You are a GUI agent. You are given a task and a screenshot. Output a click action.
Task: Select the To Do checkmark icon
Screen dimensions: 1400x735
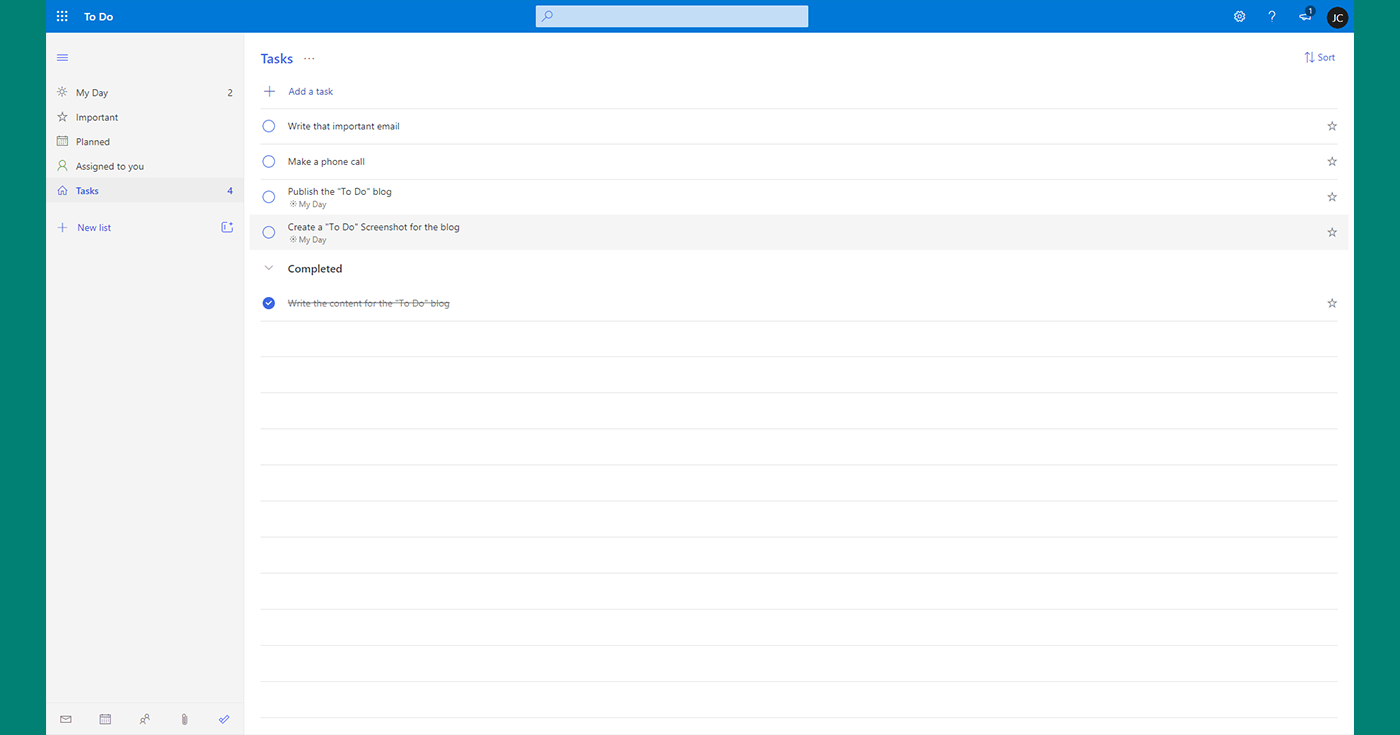[x=224, y=719]
